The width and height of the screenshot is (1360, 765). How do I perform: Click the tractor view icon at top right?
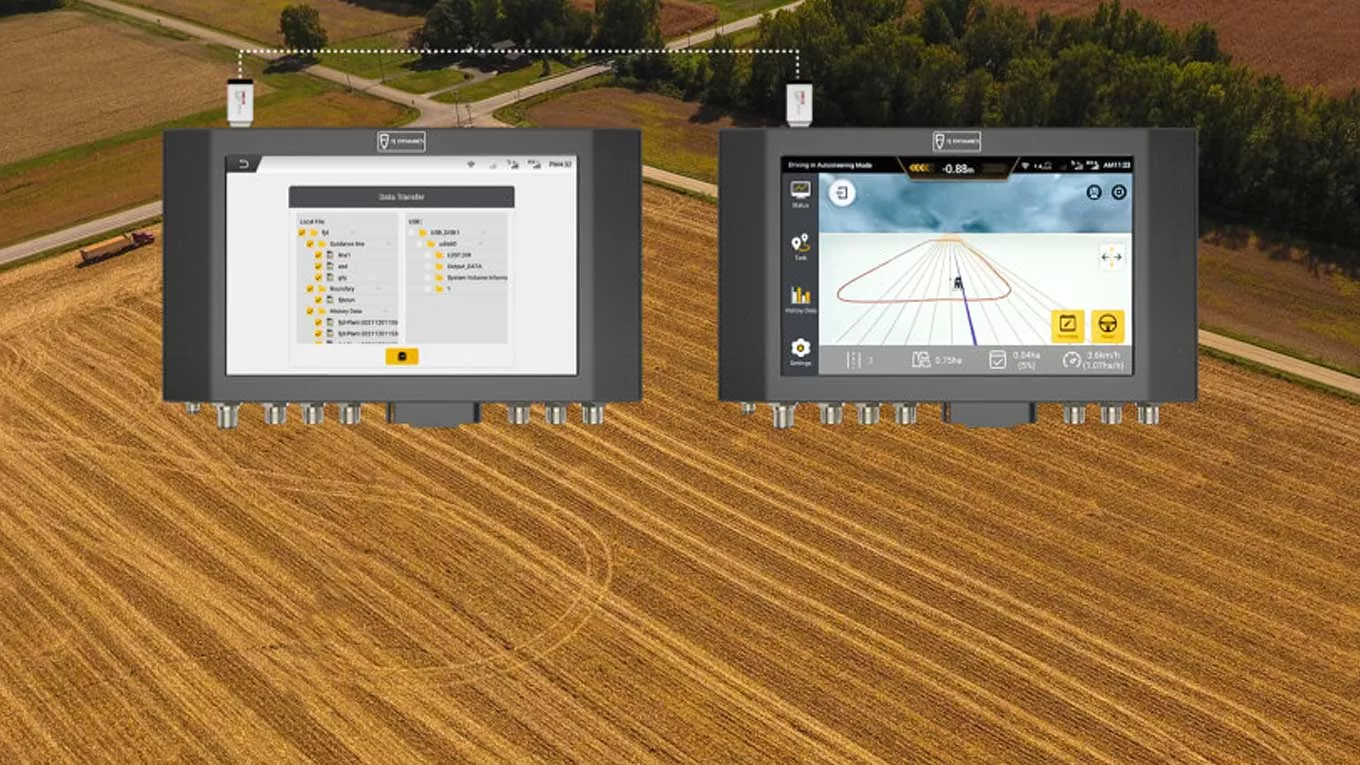(x=1094, y=192)
